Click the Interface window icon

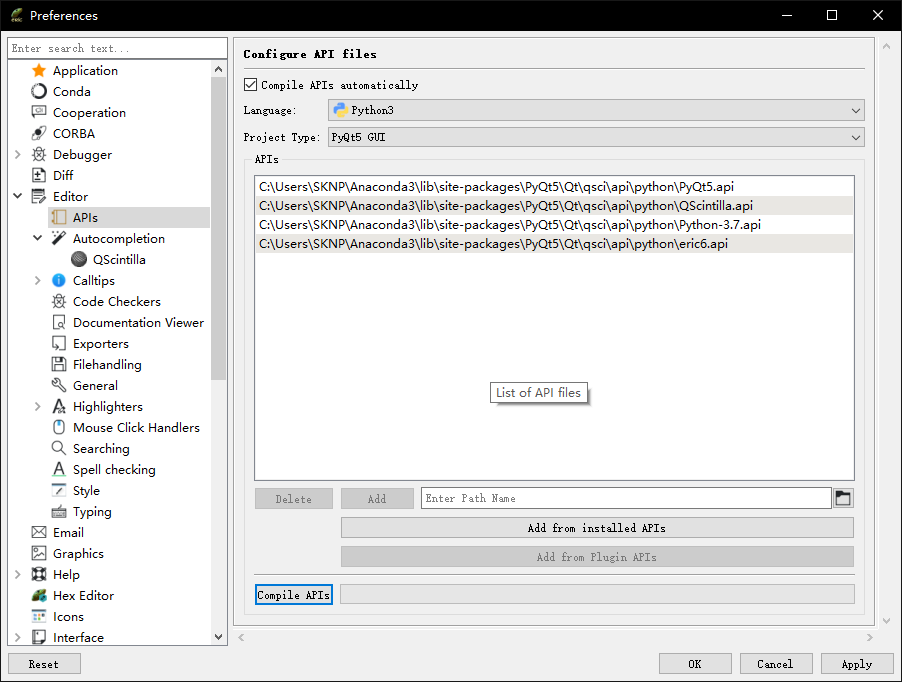[39, 637]
